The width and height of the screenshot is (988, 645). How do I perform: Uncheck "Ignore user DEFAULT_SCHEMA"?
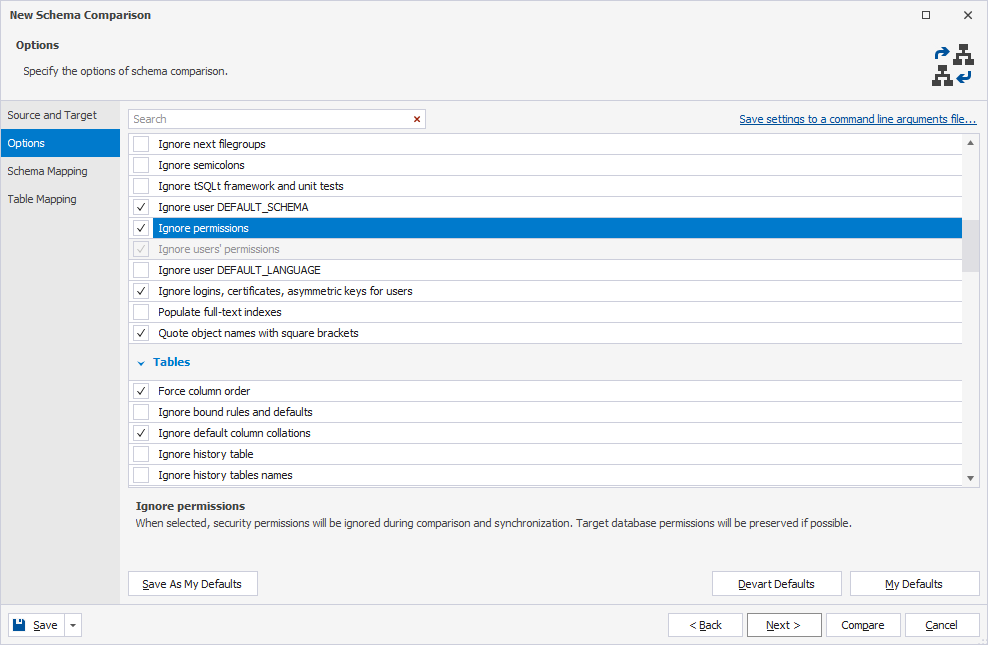click(140, 207)
